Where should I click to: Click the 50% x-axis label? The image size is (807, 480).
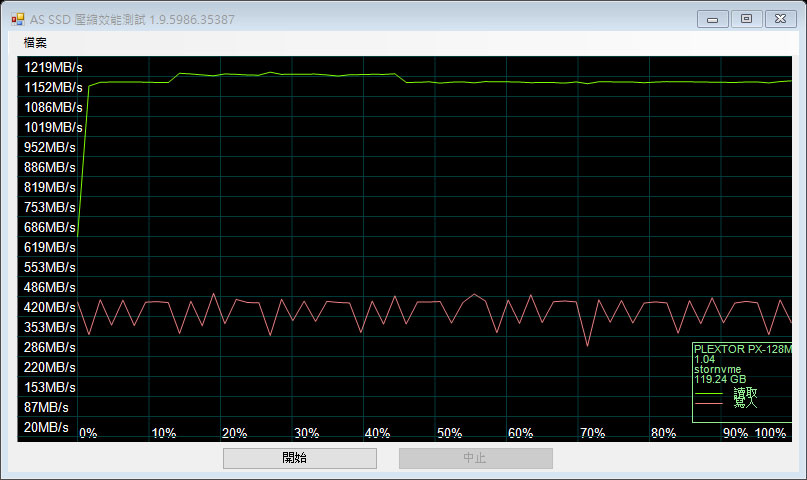pos(449,433)
